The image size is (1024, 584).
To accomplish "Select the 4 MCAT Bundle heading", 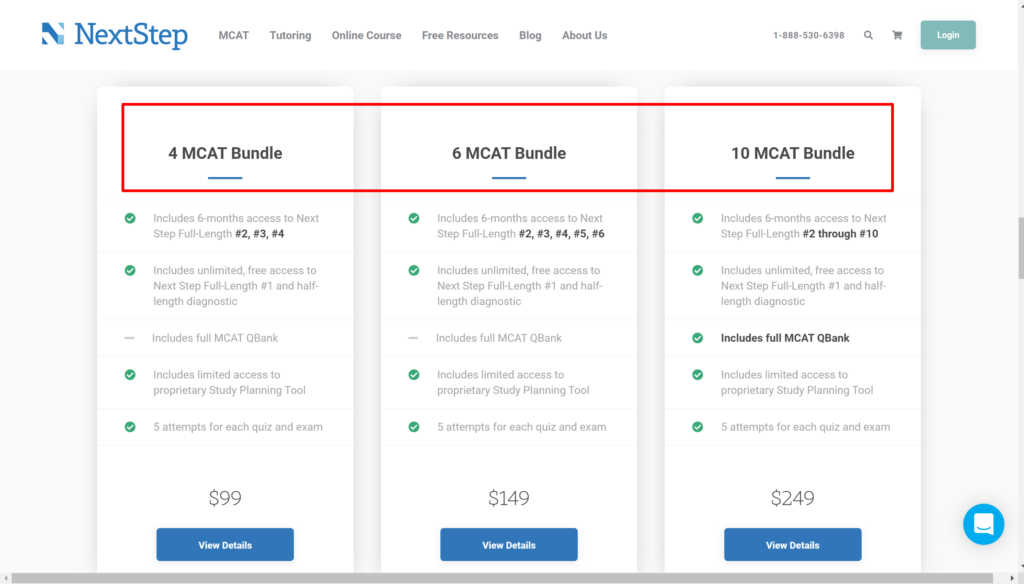I will (225, 153).
